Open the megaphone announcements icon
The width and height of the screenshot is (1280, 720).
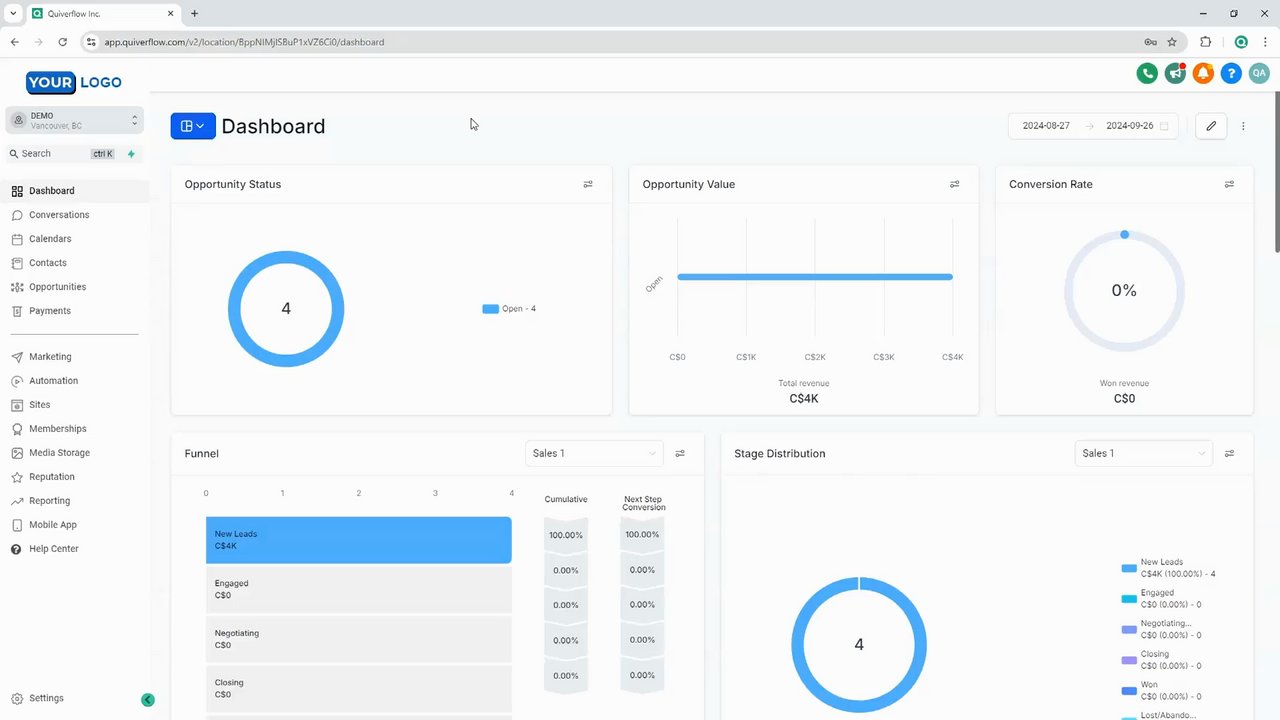pos(1175,73)
